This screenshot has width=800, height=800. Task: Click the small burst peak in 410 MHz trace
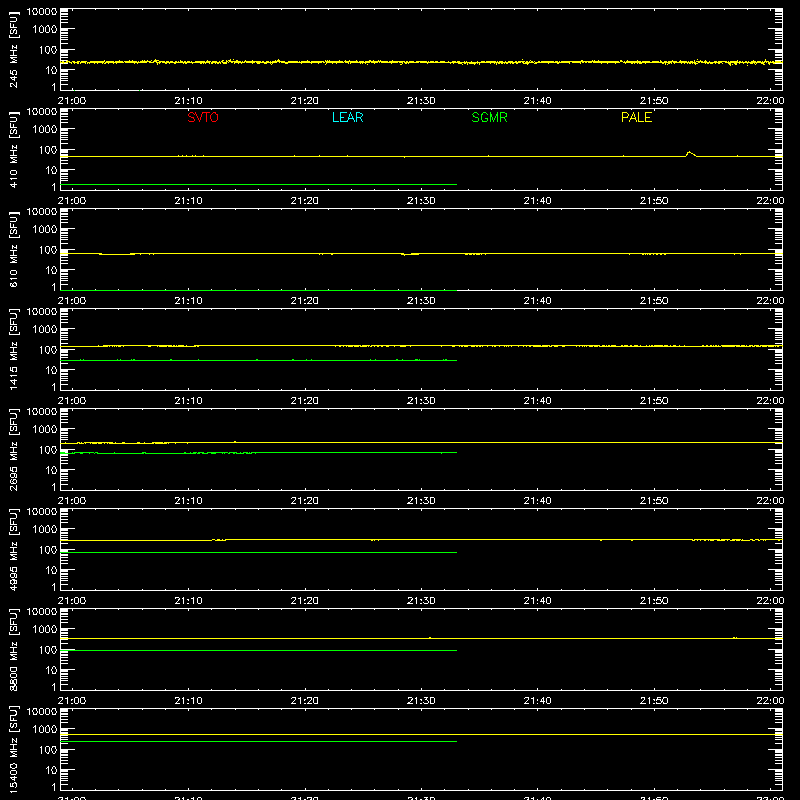click(690, 152)
